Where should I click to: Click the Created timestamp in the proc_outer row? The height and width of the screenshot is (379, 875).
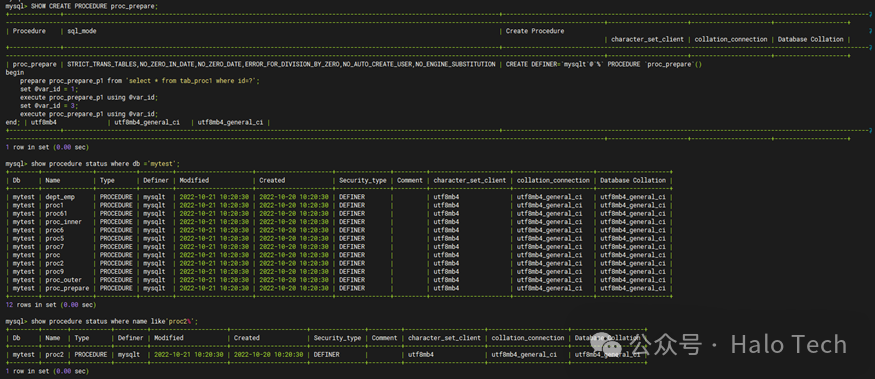294,280
